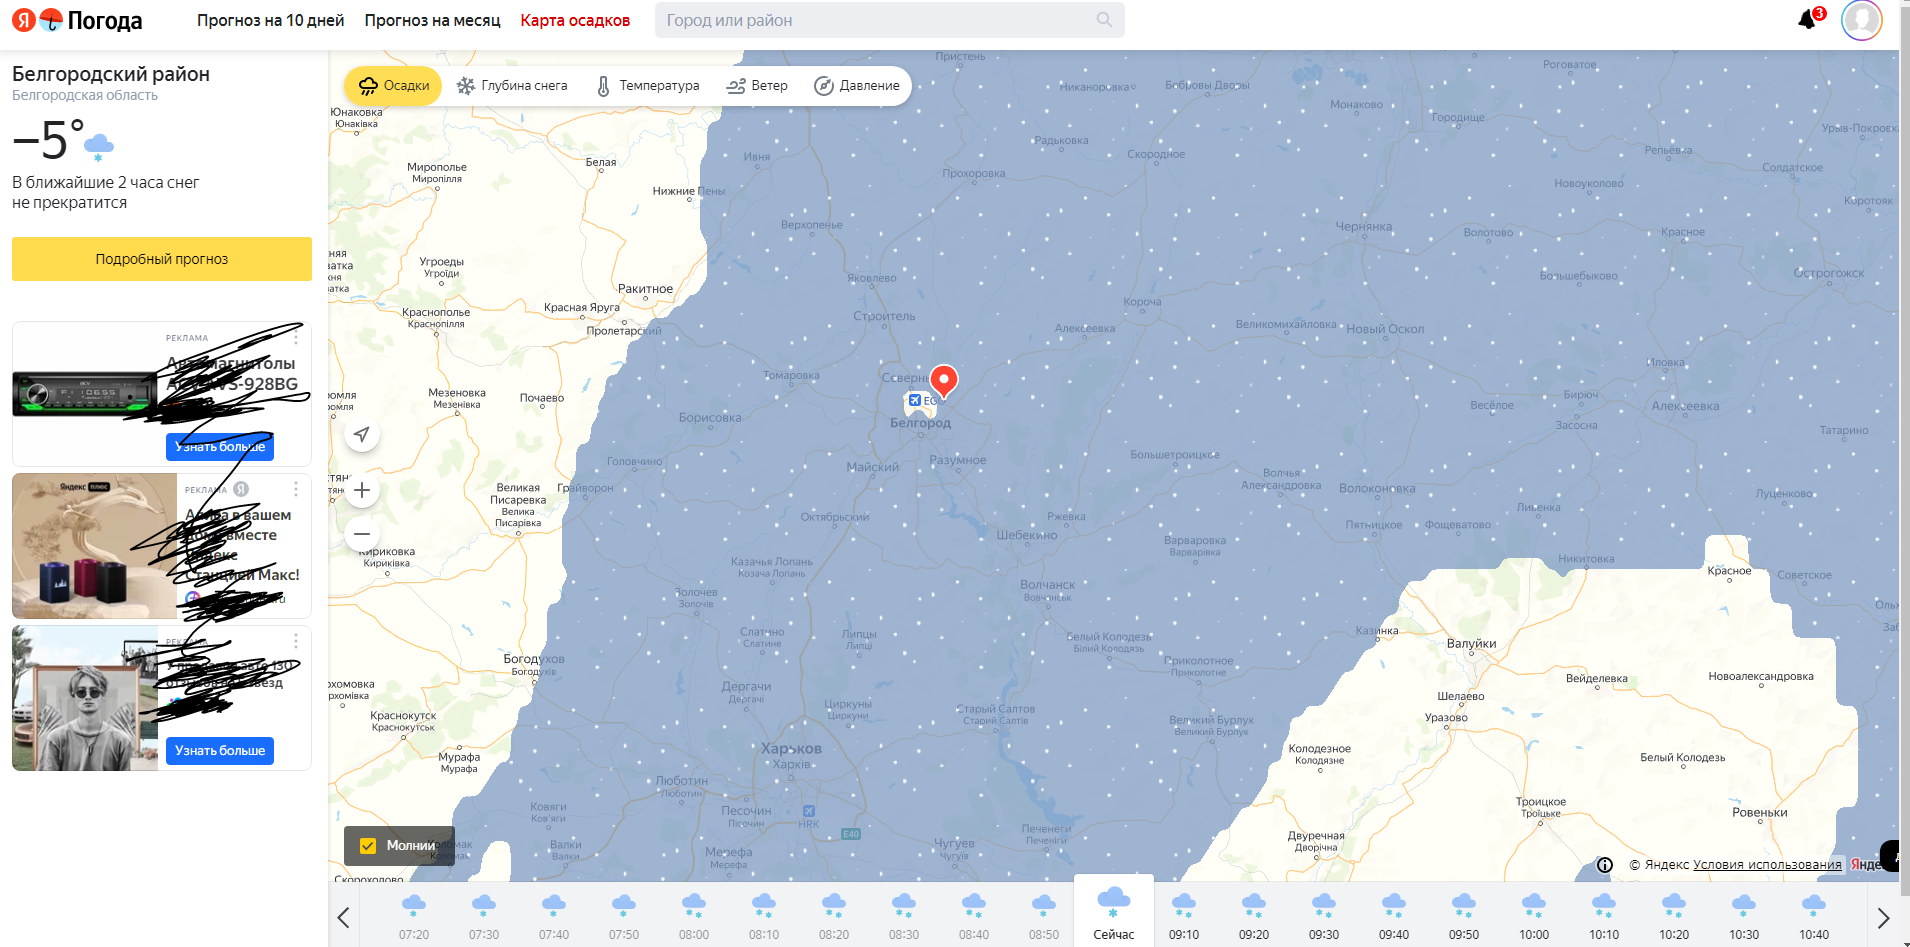1910x947 pixels.
Task: Open the portrait photo ad image
Action: click(85, 698)
